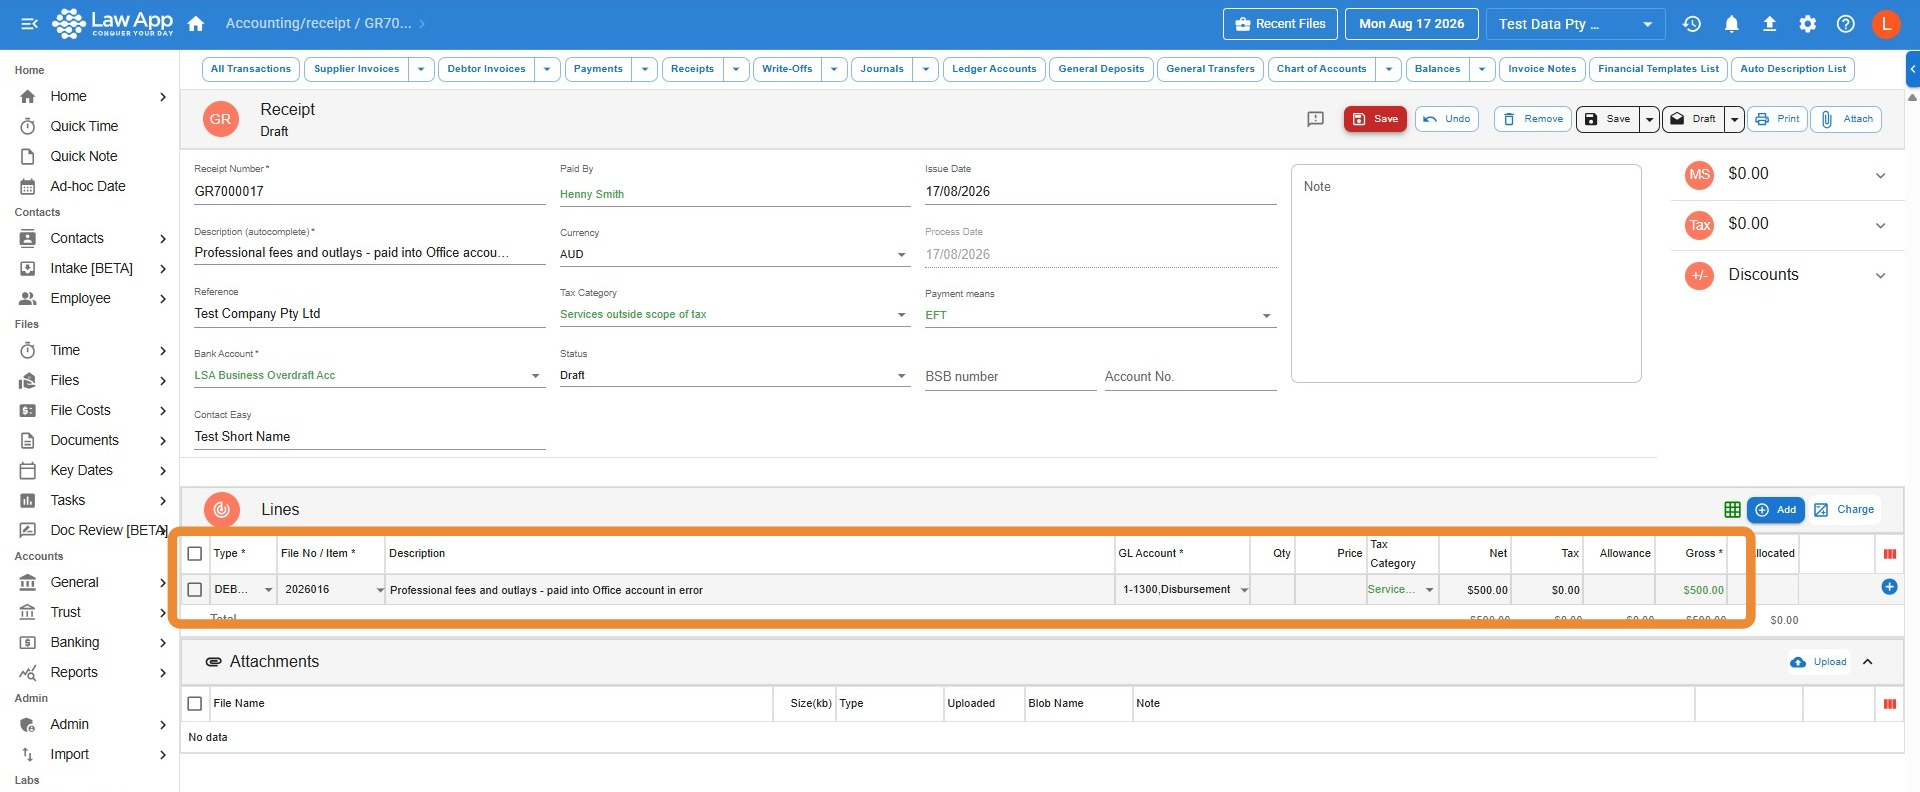Open Tax Category dropdown in the receipt header
This screenshot has width=1920, height=792.
pyautogui.click(x=734, y=315)
